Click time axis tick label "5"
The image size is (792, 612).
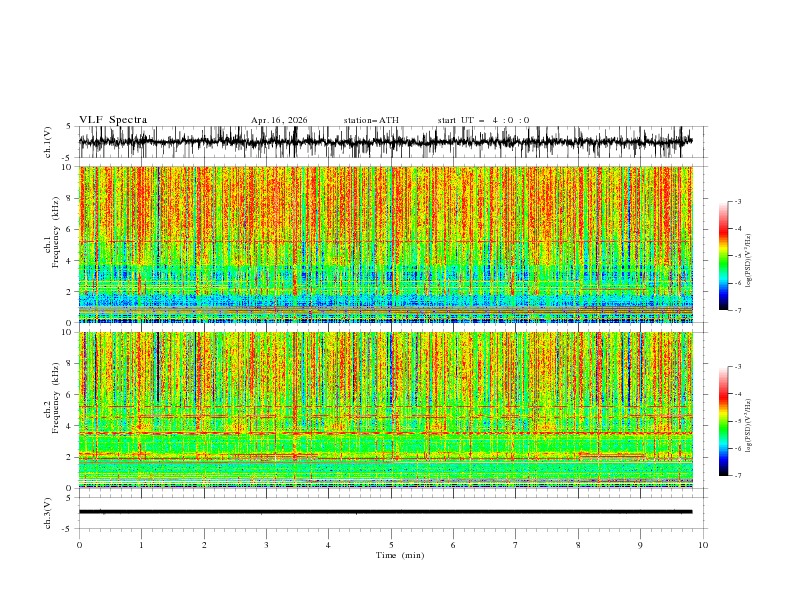pos(391,545)
